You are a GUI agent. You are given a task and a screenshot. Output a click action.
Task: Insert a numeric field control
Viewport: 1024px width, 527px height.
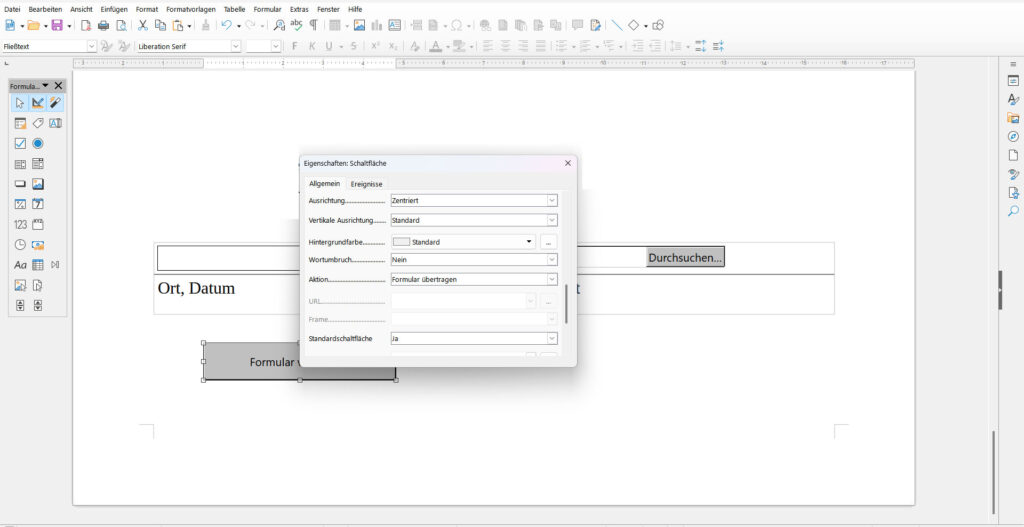[20, 224]
